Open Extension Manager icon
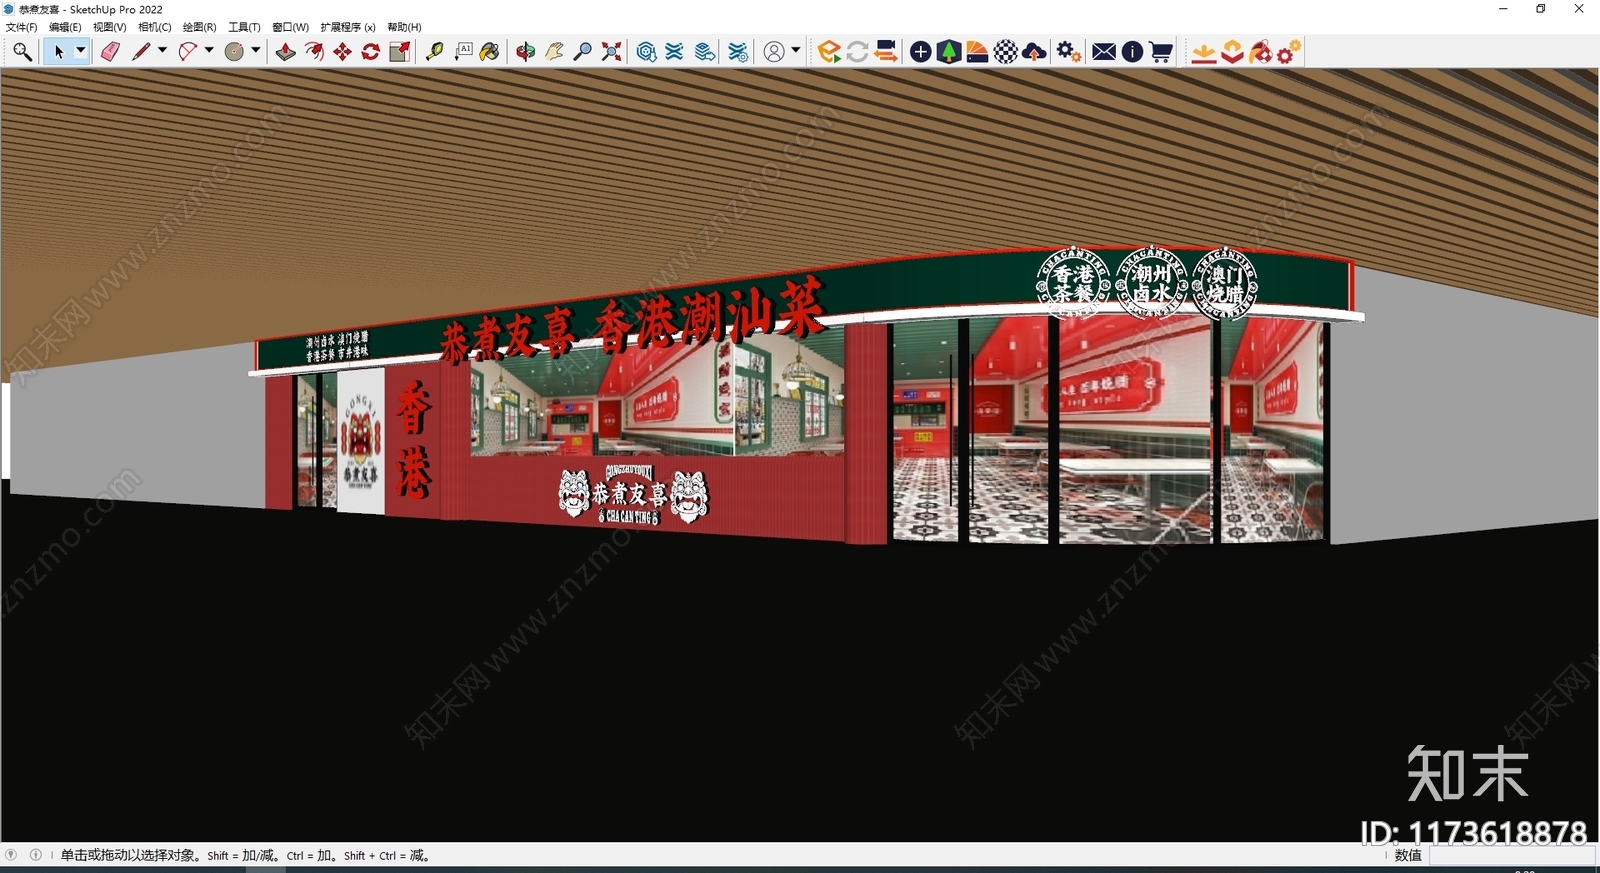1600x873 pixels. point(738,52)
